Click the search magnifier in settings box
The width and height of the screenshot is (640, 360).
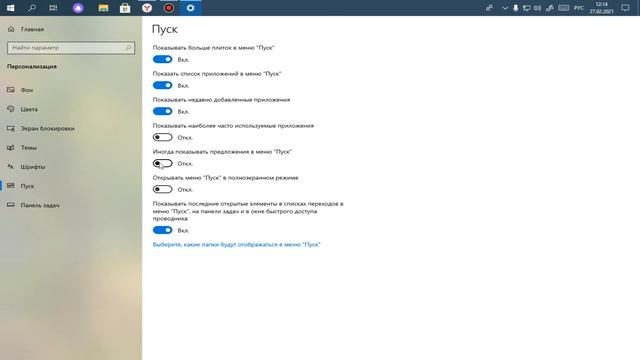pos(129,48)
